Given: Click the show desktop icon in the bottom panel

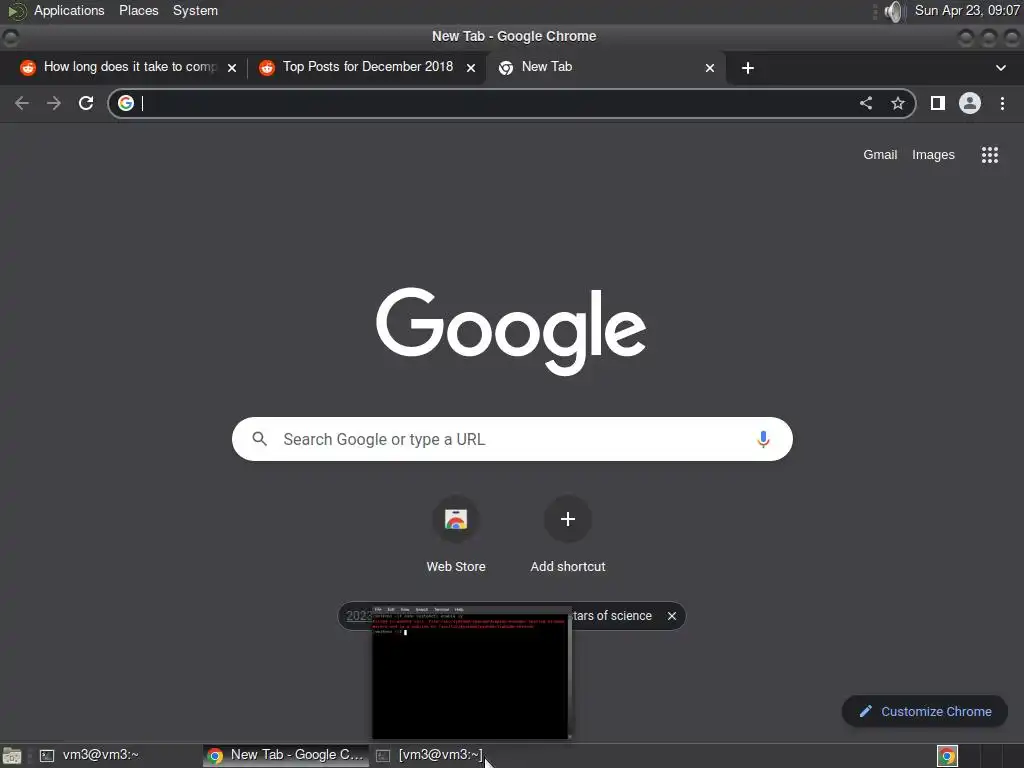Looking at the screenshot, I should [x=12, y=756].
